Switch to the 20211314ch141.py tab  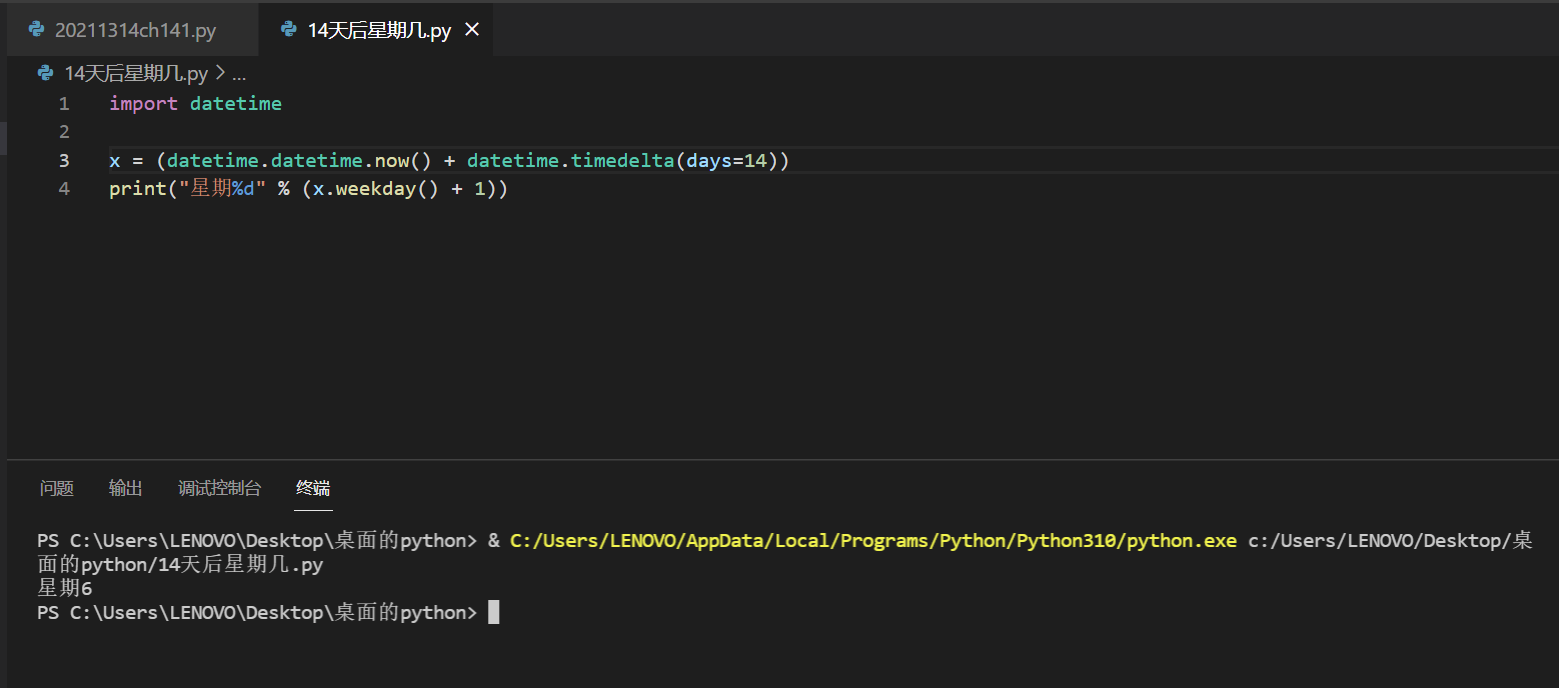135,30
